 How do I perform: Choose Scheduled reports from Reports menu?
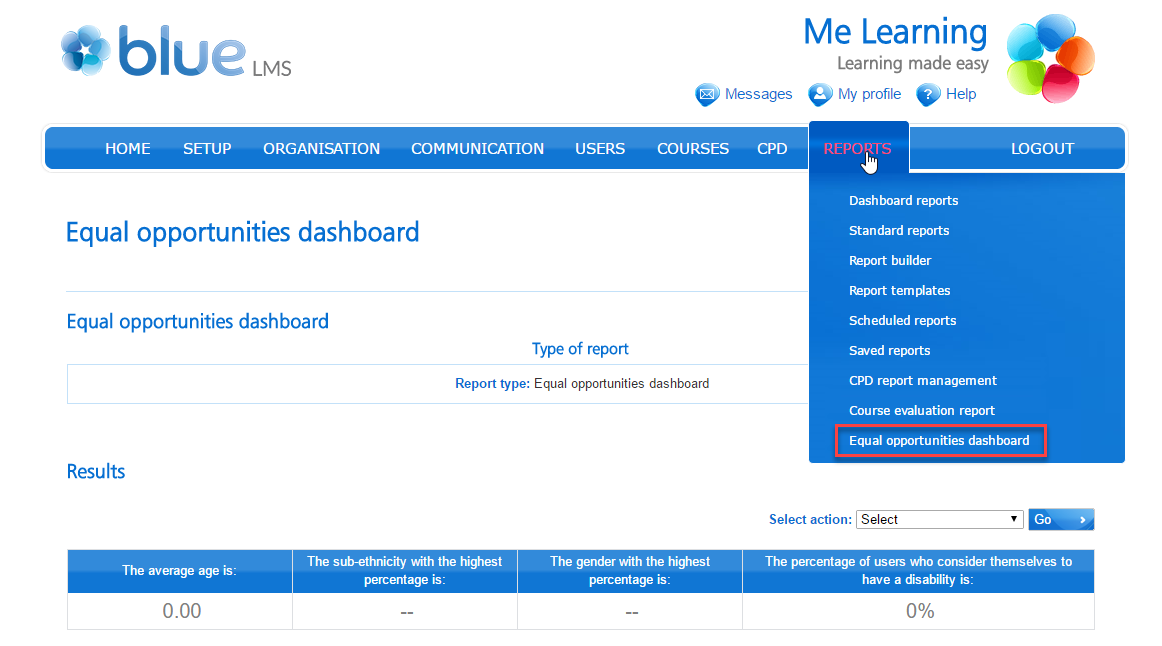[x=903, y=321]
